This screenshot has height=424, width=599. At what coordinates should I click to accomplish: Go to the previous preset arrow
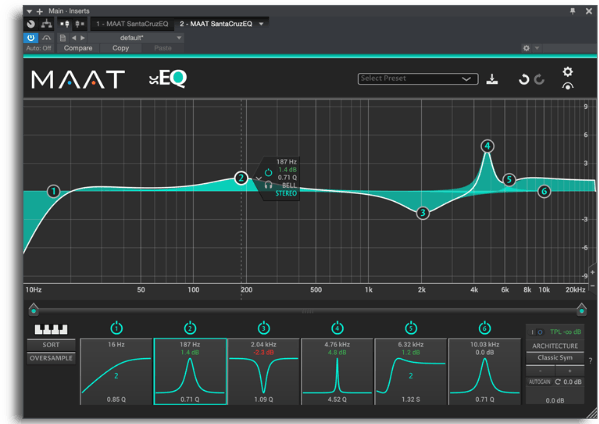point(74,38)
